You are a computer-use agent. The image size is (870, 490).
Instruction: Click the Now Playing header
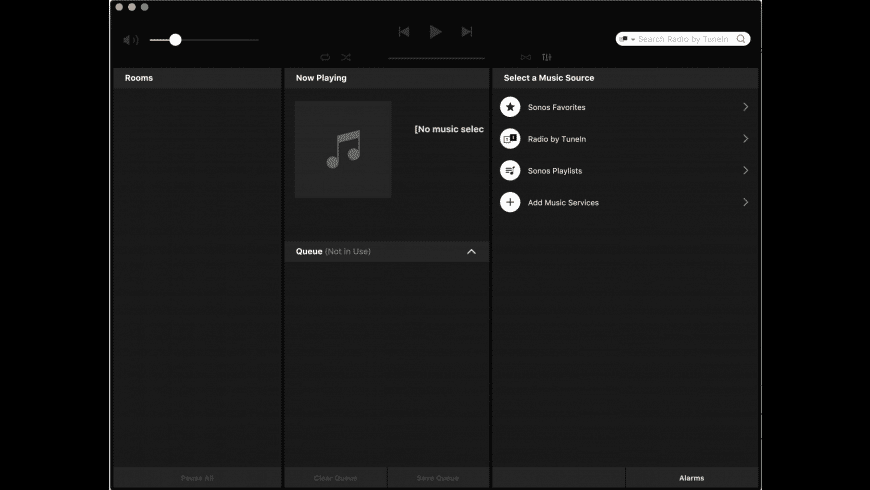[x=387, y=78]
